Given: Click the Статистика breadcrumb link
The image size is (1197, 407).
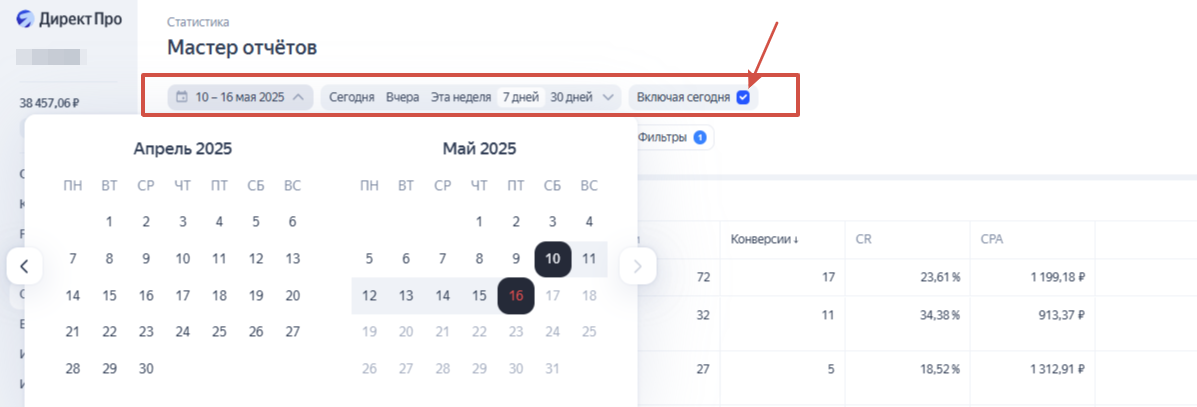Looking at the screenshot, I should [198, 22].
